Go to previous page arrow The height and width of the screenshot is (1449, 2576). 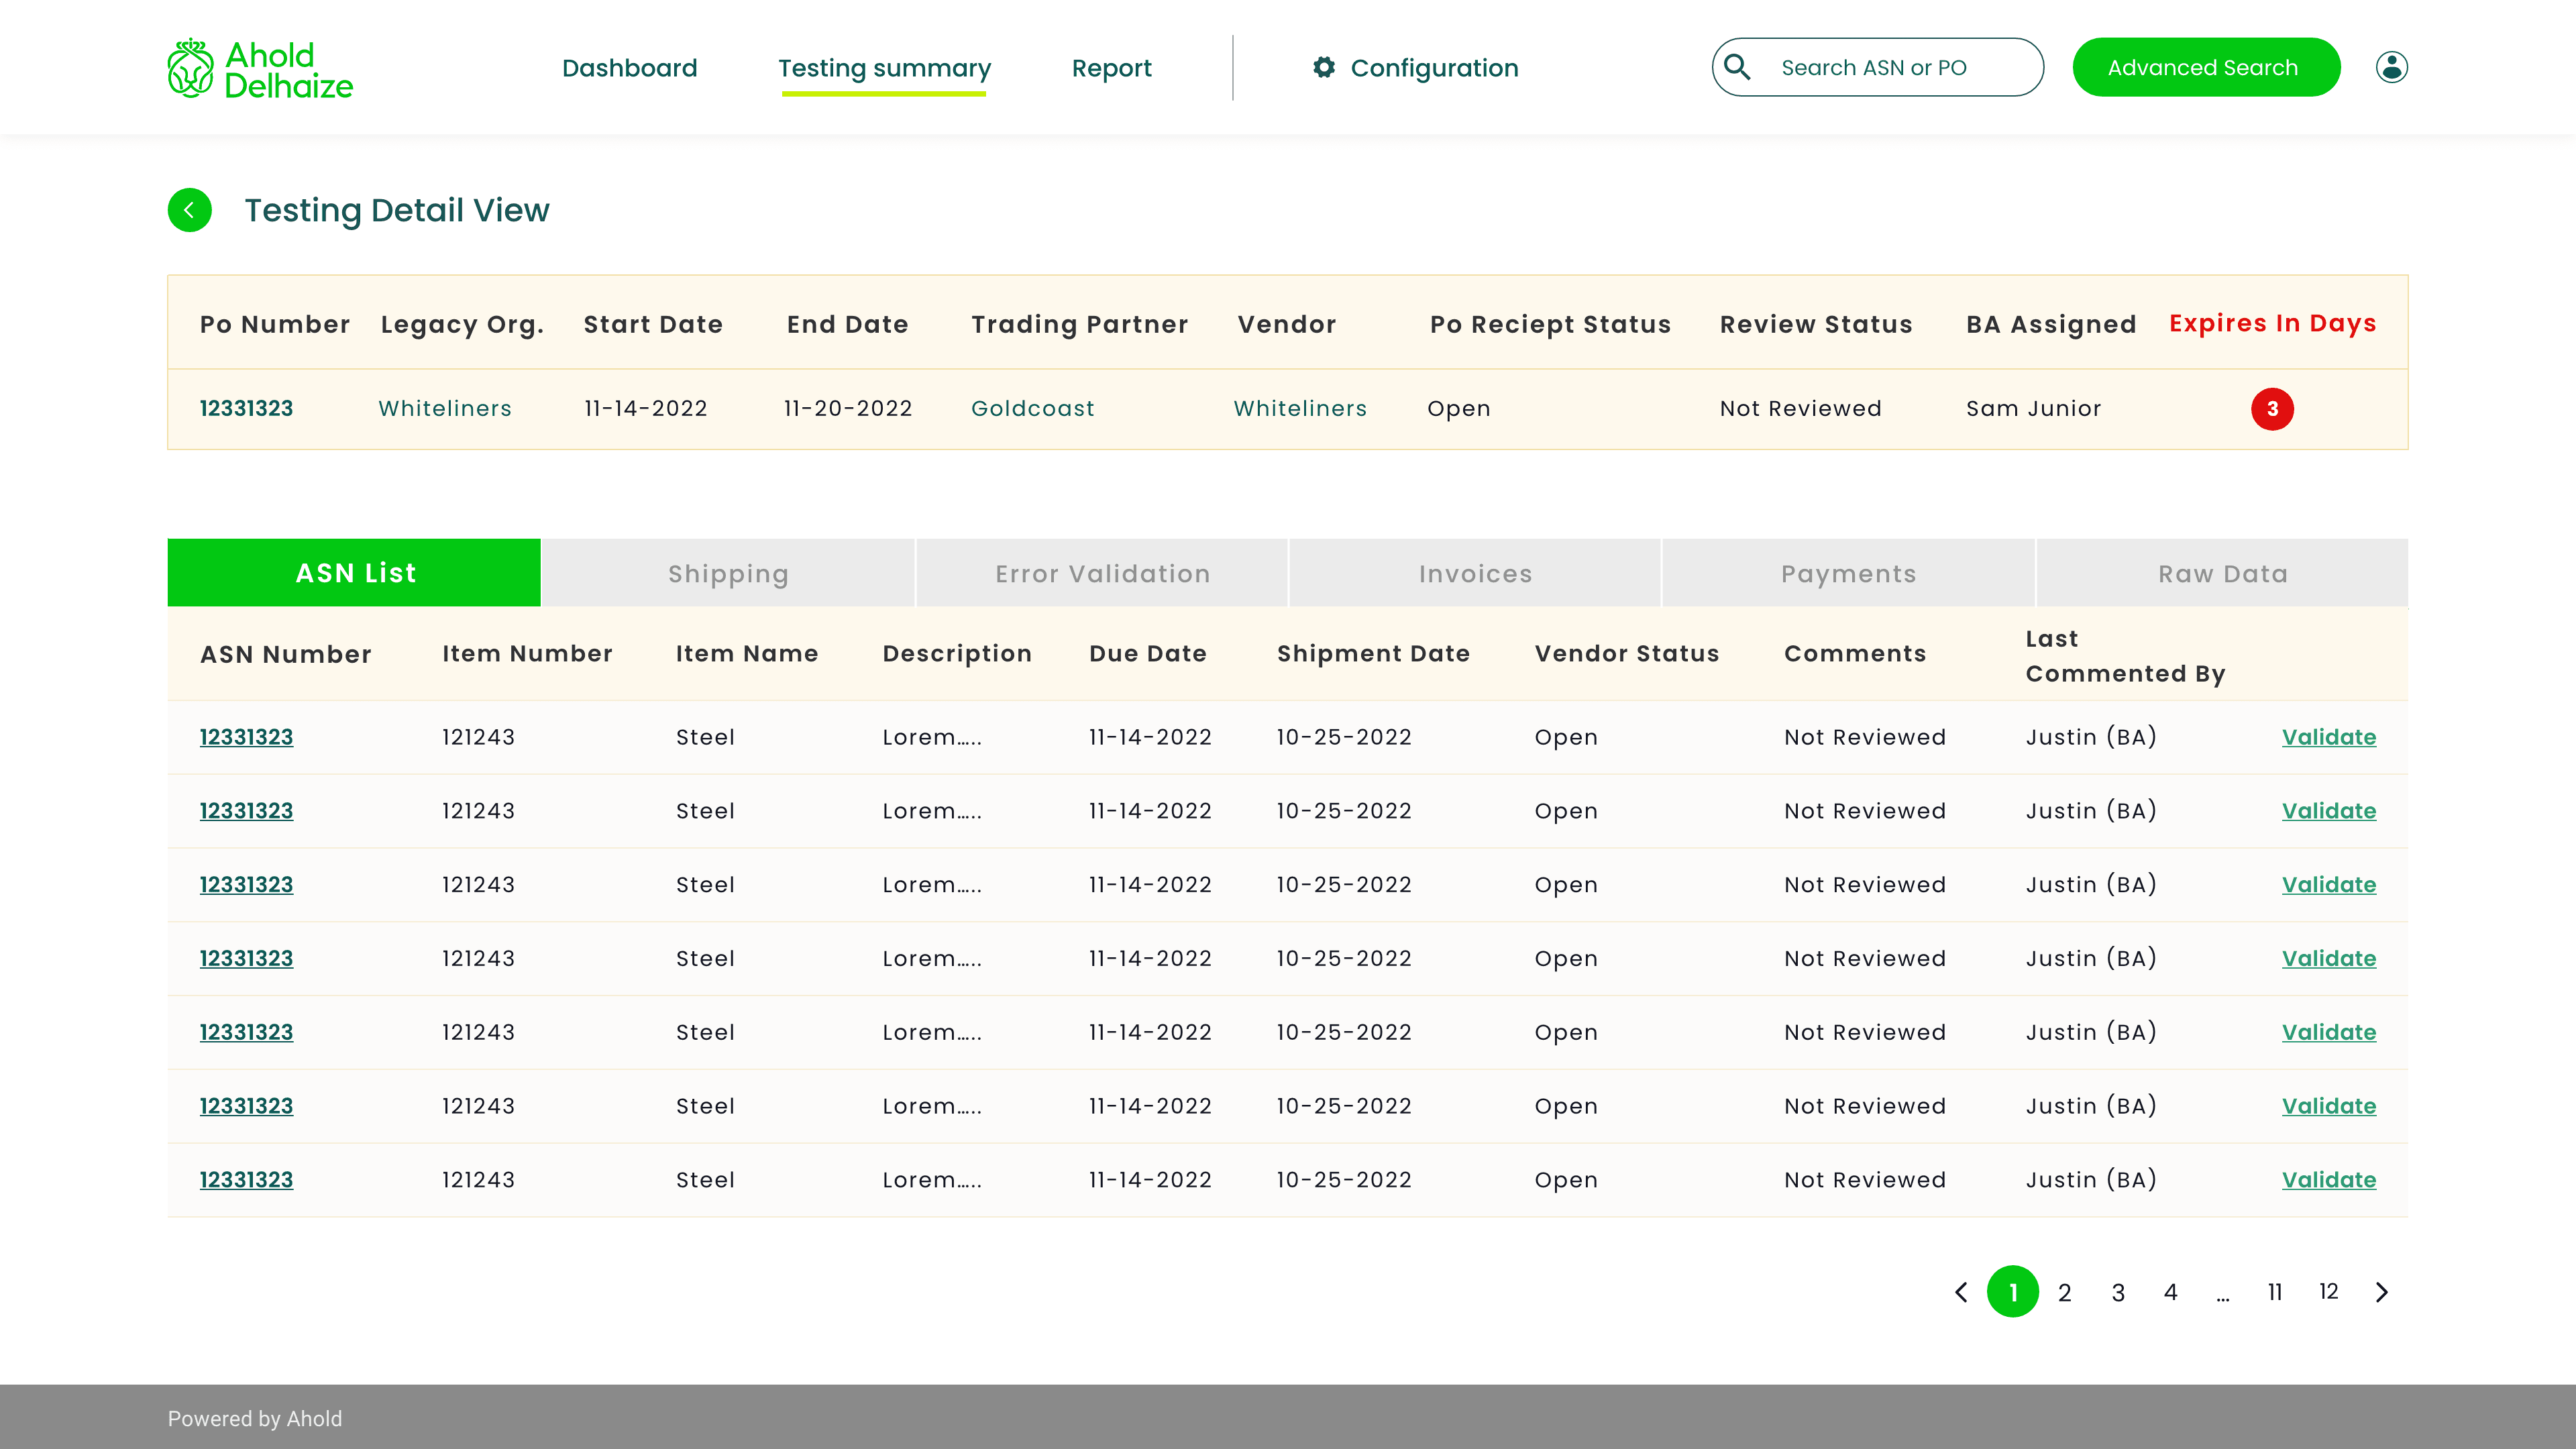[1961, 1292]
